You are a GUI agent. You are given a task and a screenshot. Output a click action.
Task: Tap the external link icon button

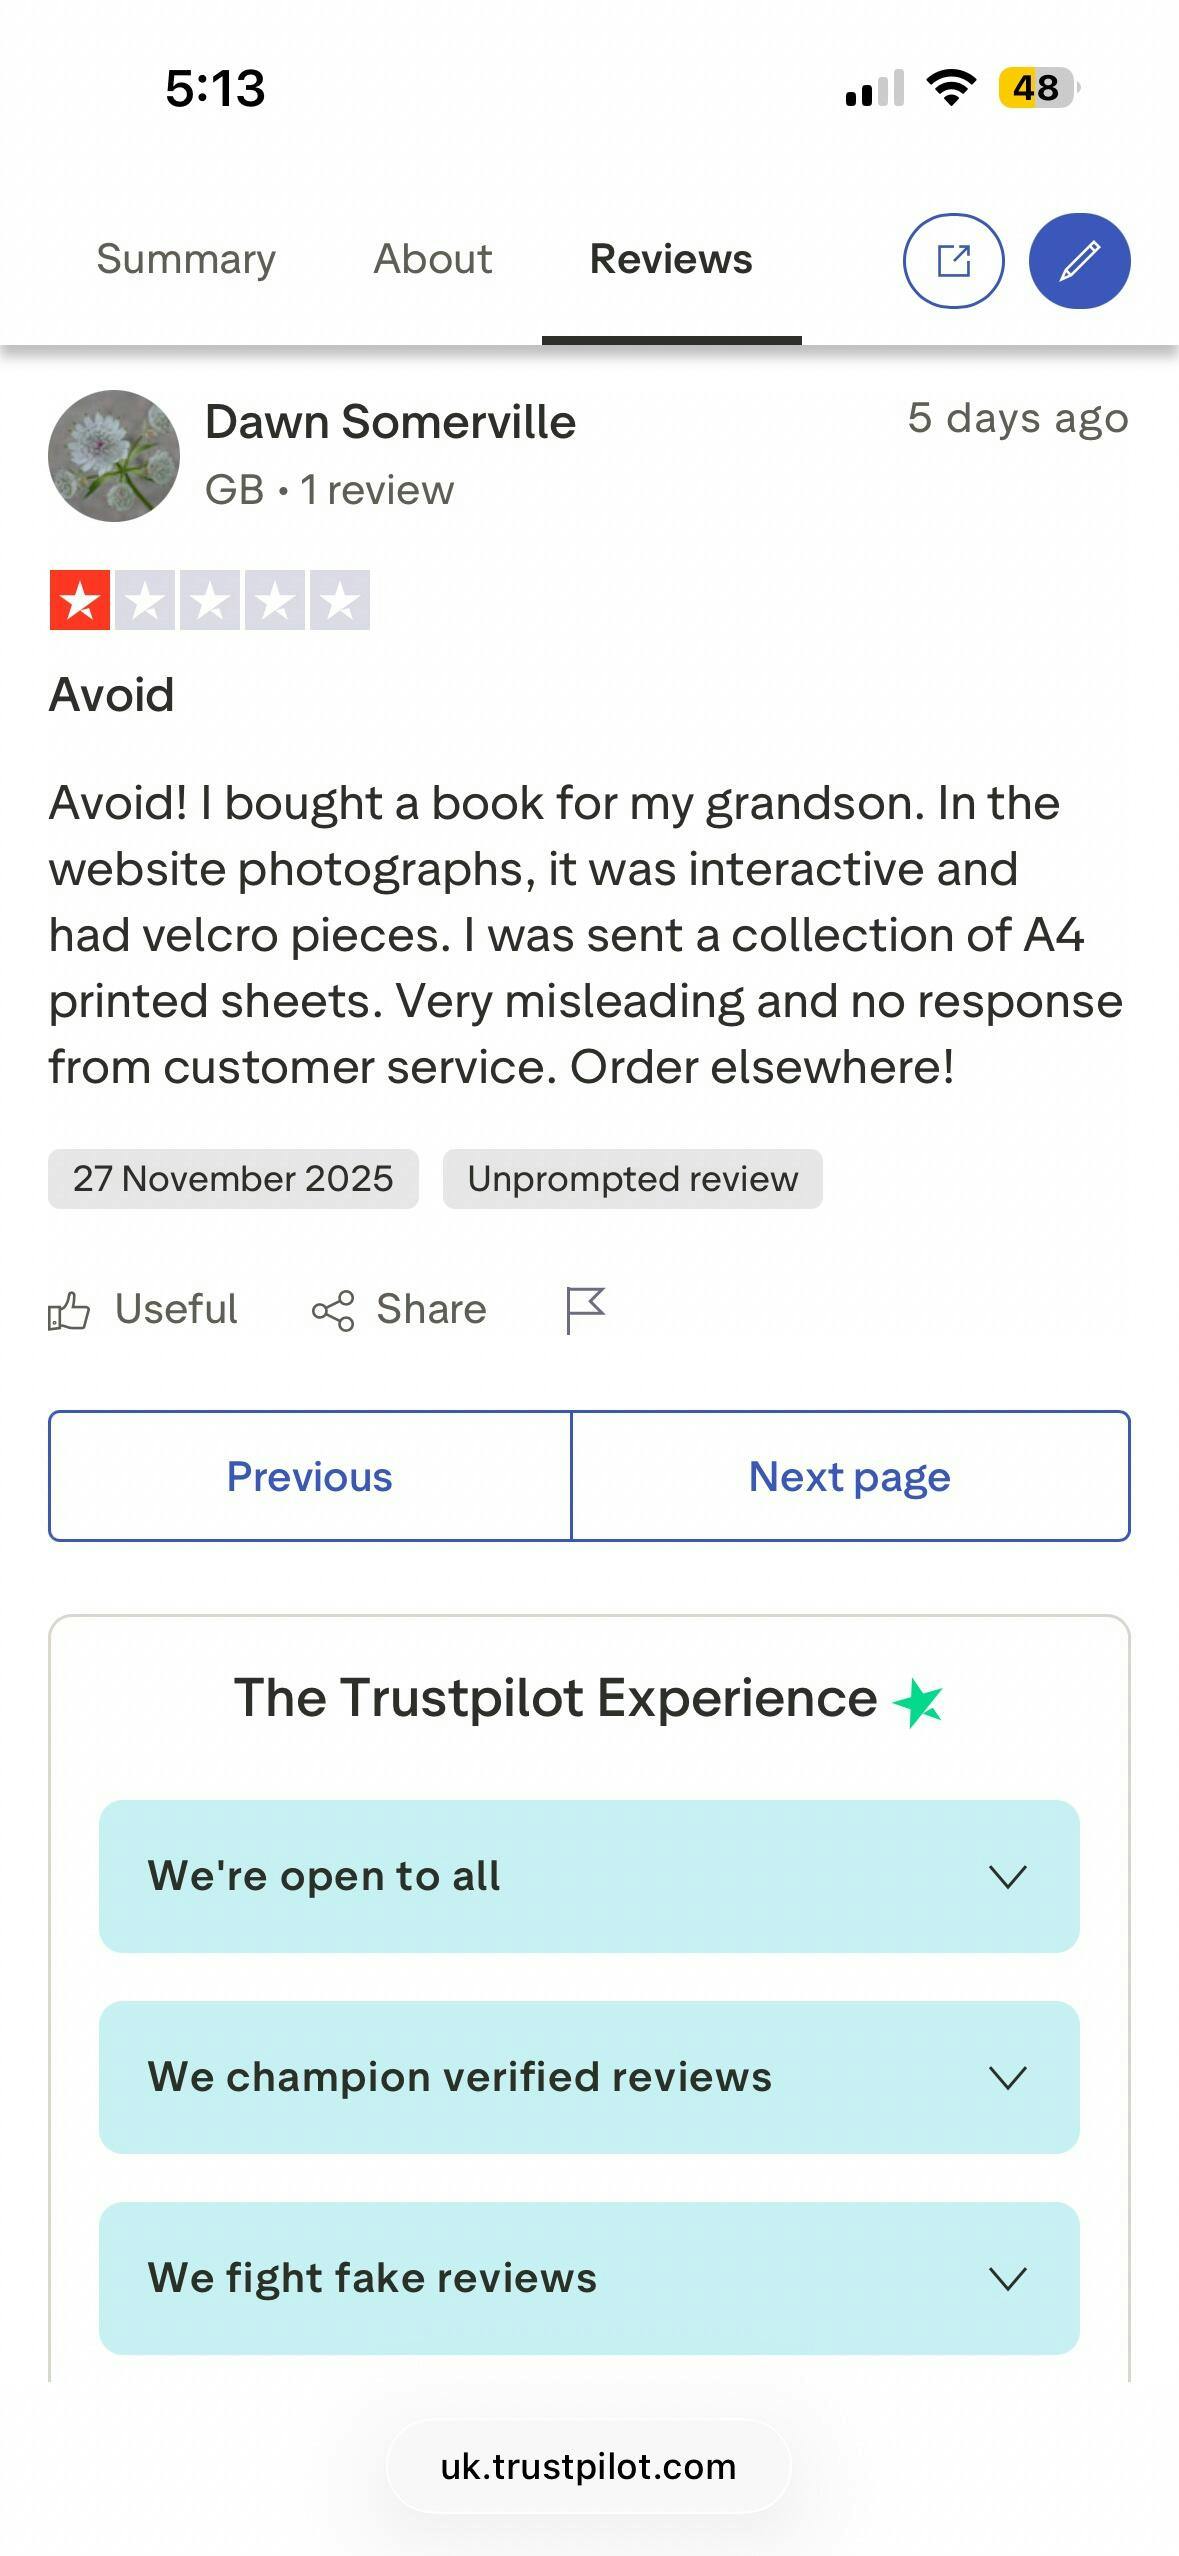pyautogui.click(x=953, y=261)
